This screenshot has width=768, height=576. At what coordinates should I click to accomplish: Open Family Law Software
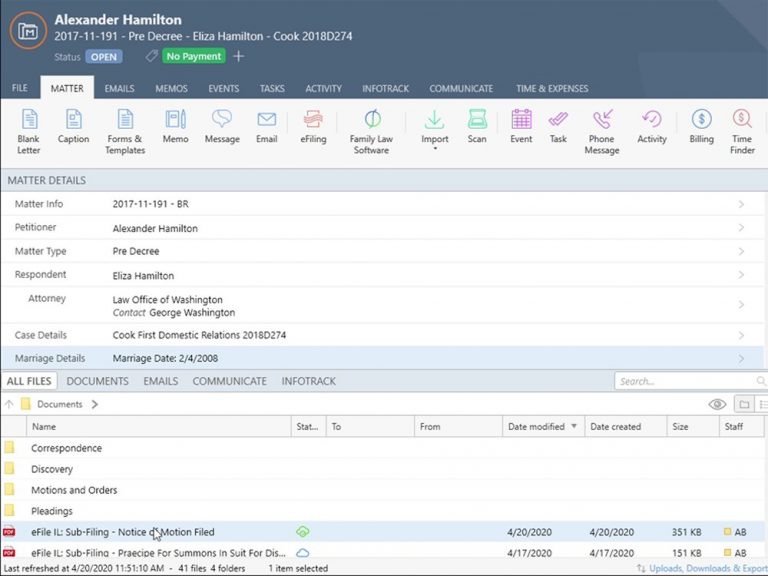(x=371, y=131)
